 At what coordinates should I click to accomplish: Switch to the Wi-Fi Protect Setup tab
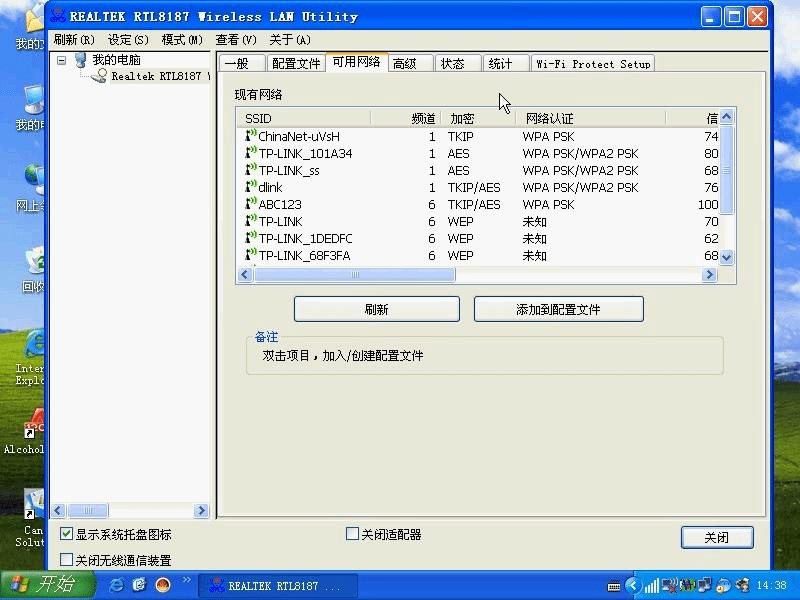[x=592, y=63]
